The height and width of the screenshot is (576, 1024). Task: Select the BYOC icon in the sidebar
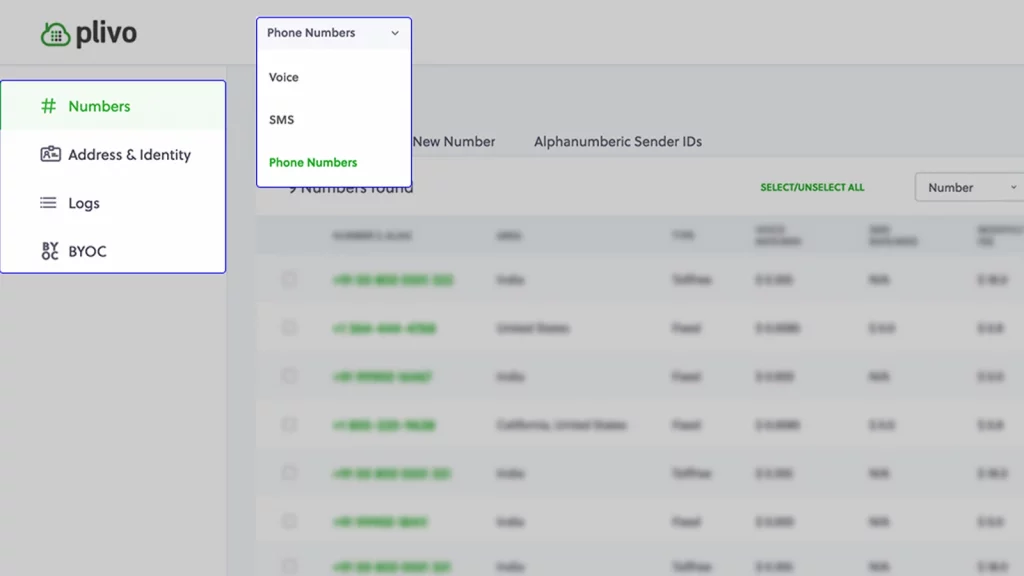pos(49,250)
